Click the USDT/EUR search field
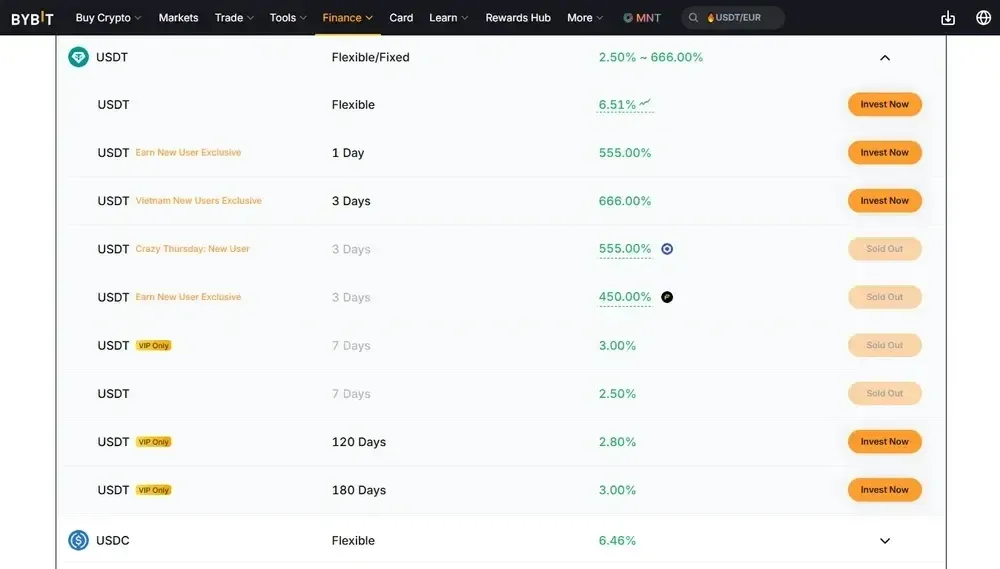Image resolution: width=1000 pixels, height=569 pixels. pyautogui.click(x=733, y=18)
